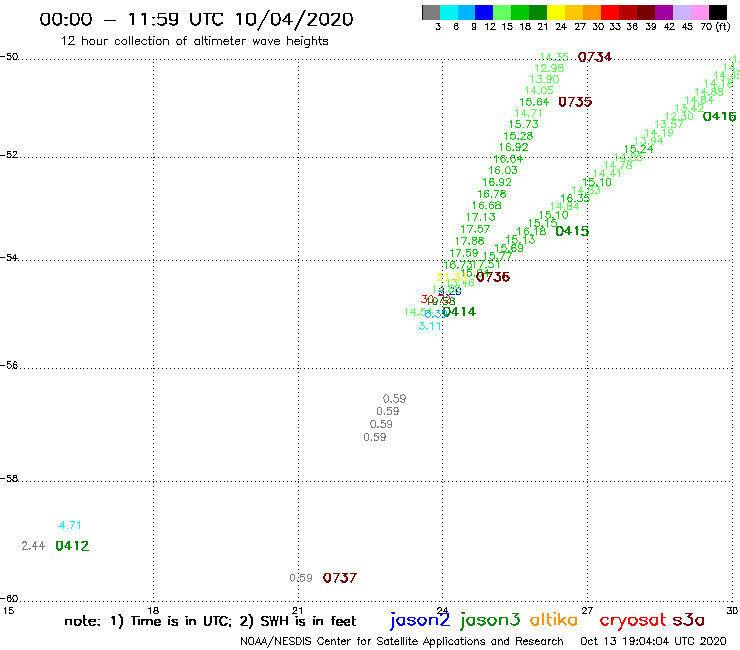
Task: Click the 0416 pass time label
Action: pos(719,116)
